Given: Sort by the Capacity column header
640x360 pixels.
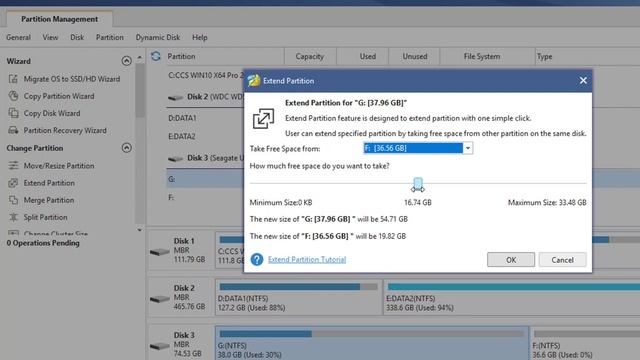Looking at the screenshot, I should point(310,56).
